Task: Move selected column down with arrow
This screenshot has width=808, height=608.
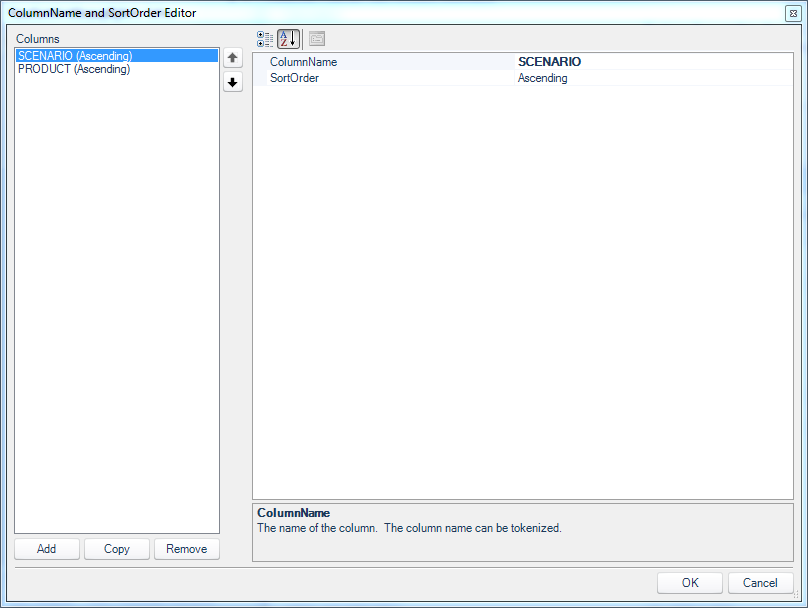Action: click(x=233, y=82)
